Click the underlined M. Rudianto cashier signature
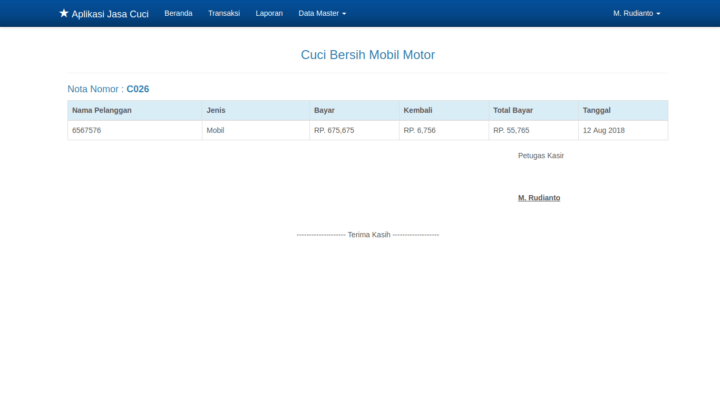Viewport: 720px width, 405px height. tap(539, 198)
